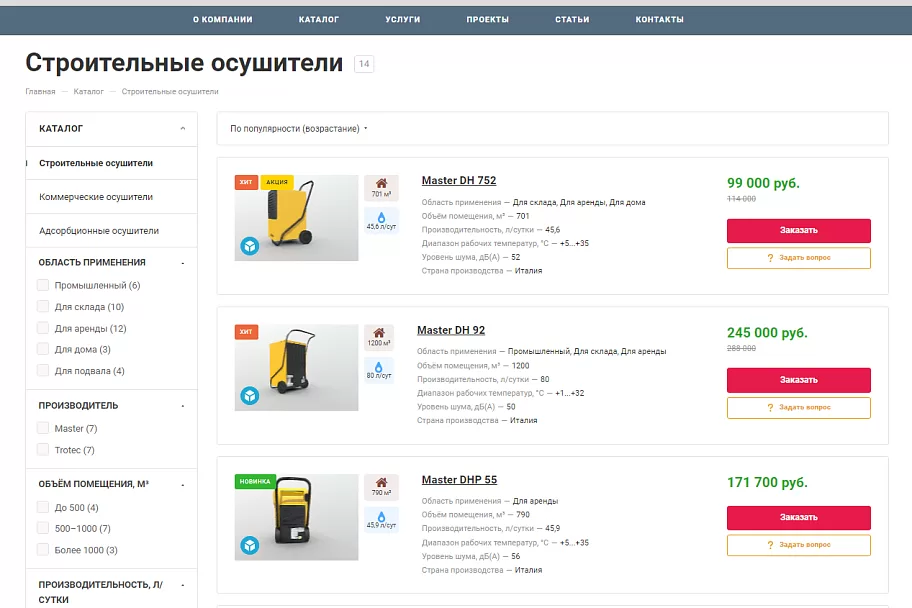Click the item count badge 14 beside the title
Image resolution: width=912 pixels, height=608 pixels.
coord(364,64)
